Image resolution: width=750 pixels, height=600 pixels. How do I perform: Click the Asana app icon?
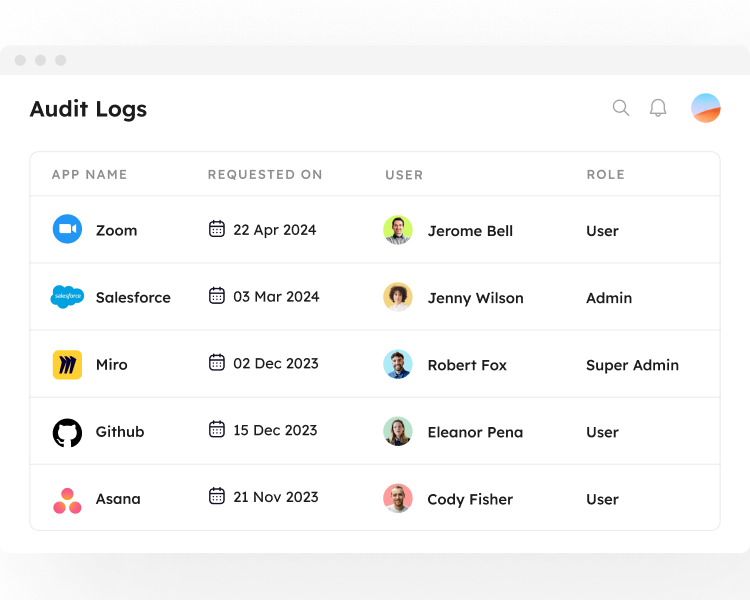click(x=67, y=499)
